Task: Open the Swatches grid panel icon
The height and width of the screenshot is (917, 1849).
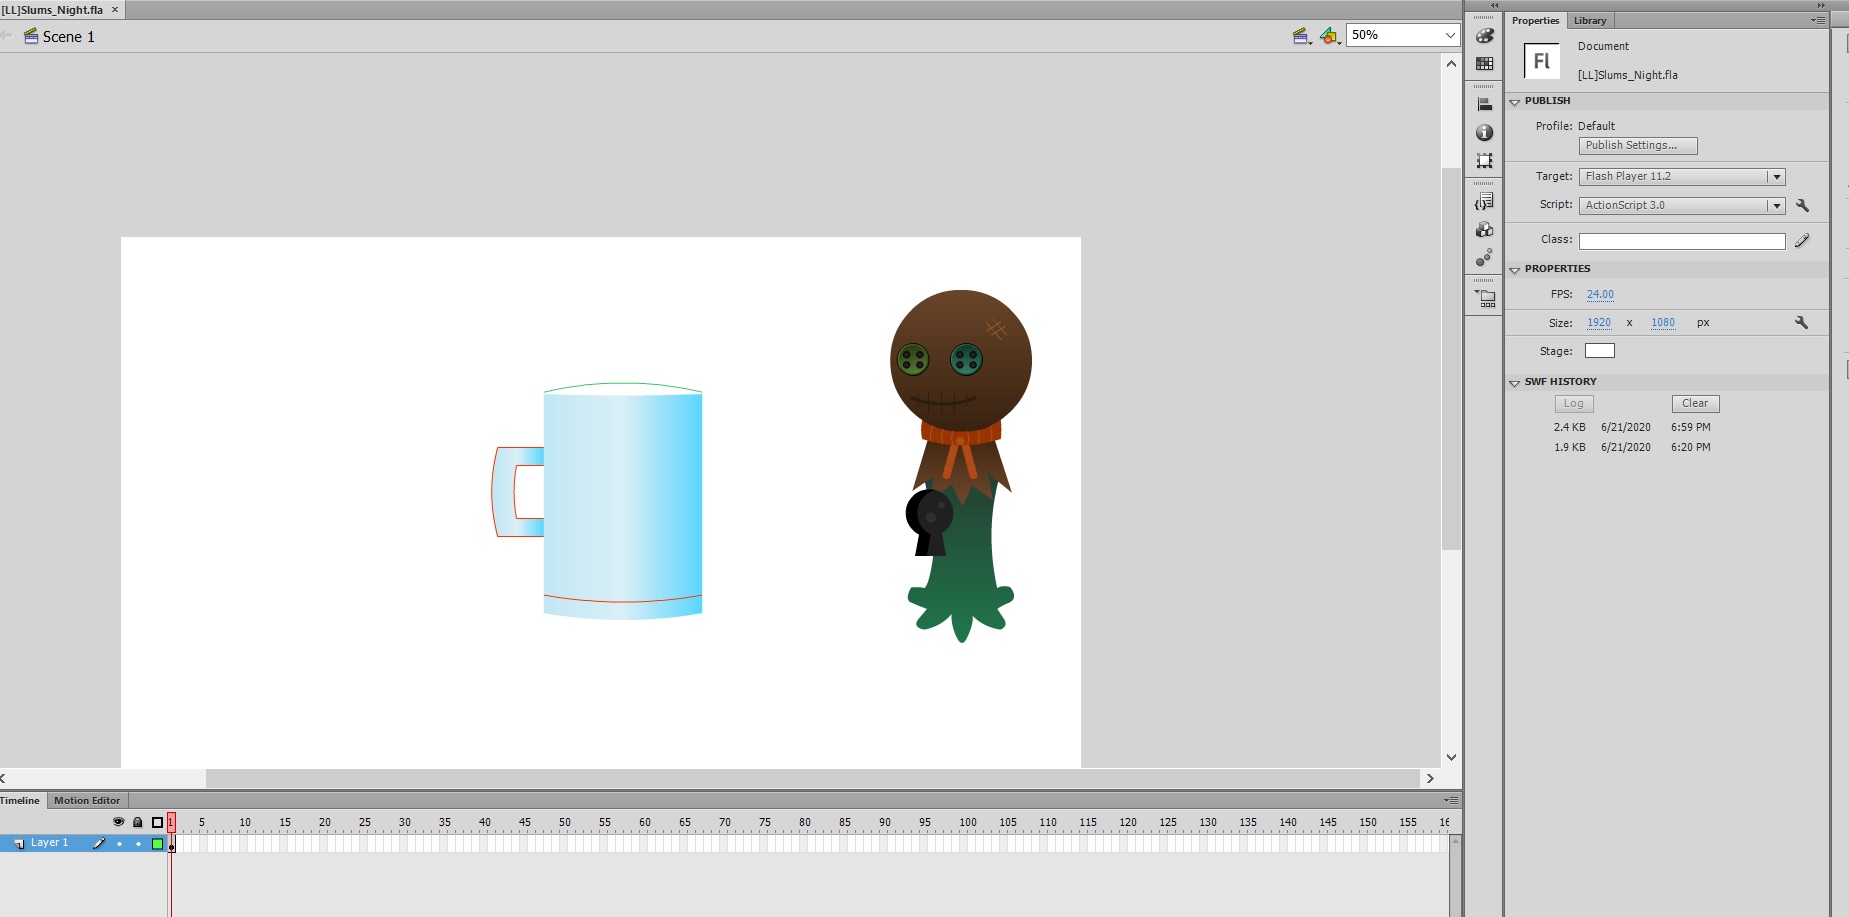Action: click(x=1485, y=64)
